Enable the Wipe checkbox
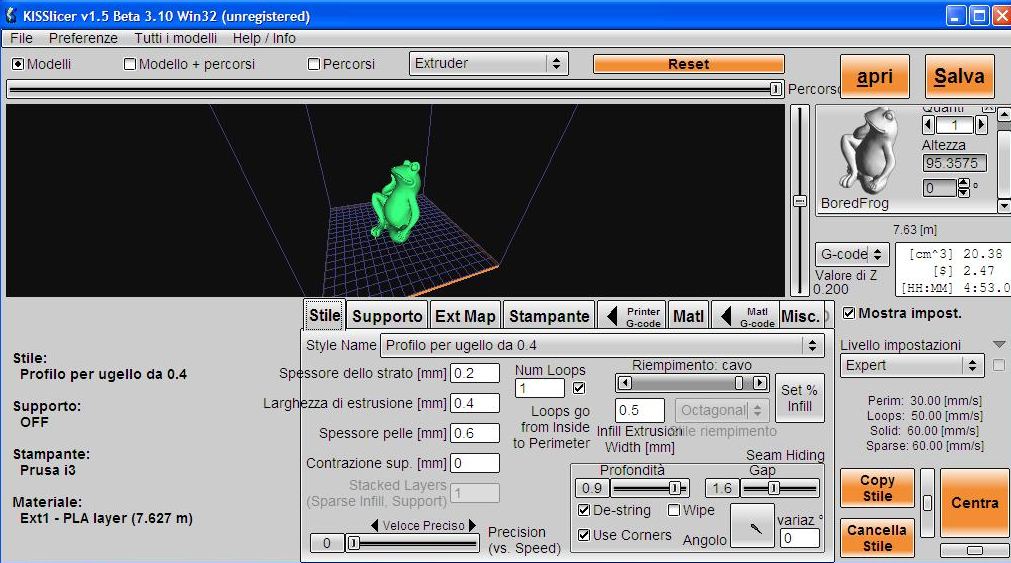 [x=674, y=511]
